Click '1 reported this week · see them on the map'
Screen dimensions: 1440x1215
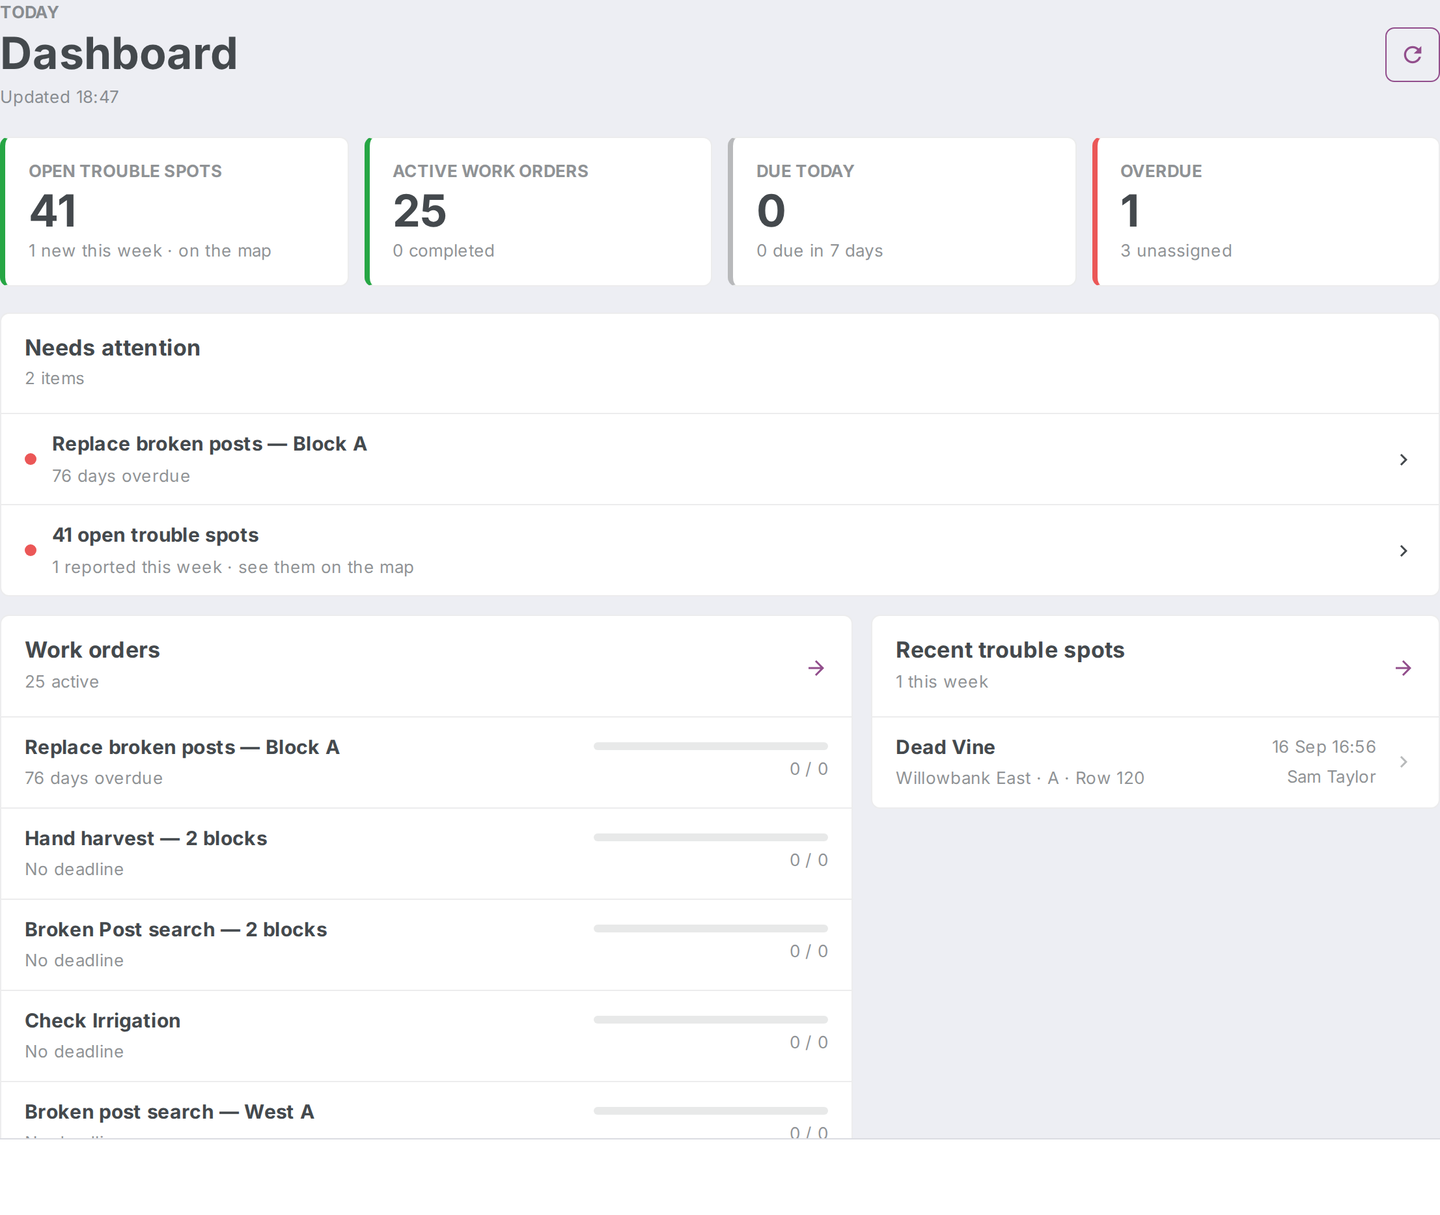pyautogui.click(x=233, y=567)
